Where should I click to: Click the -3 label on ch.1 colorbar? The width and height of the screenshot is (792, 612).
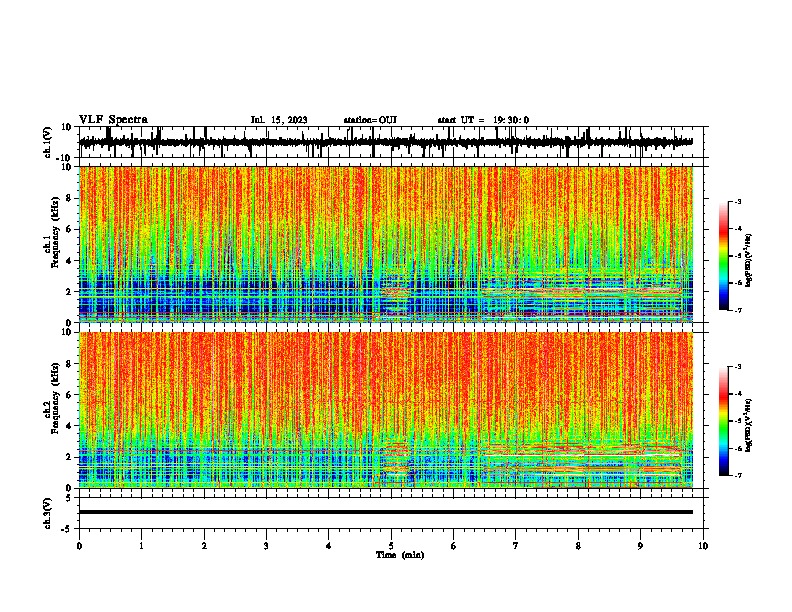point(737,202)
